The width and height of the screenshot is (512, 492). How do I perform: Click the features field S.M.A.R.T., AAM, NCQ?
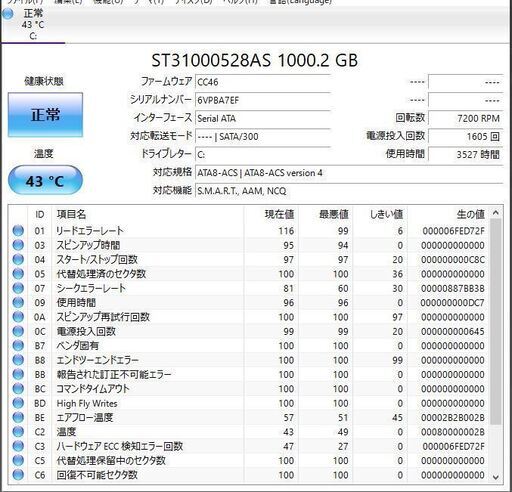pos(349,191)
